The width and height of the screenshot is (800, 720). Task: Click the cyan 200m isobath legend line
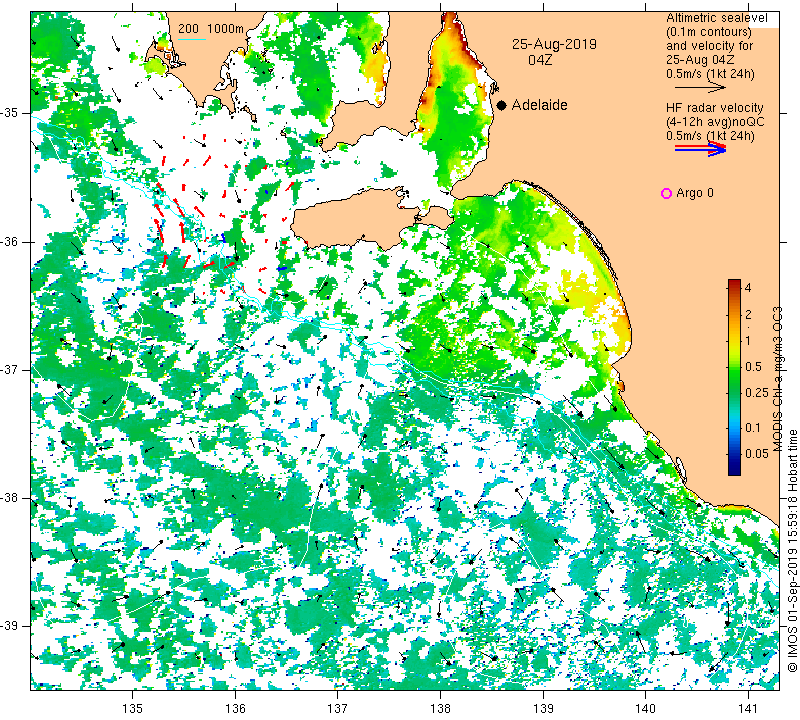[192, 40]
